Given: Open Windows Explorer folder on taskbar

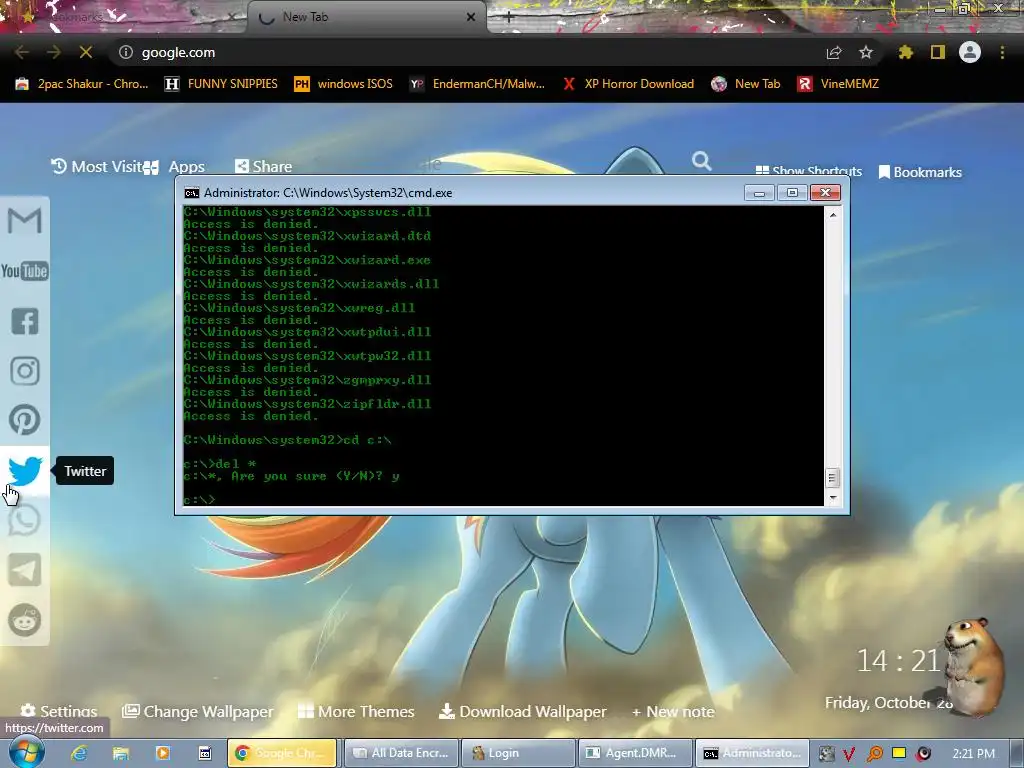Looking at the screenshot, I should pyautogui.click(x=121, y=753).
